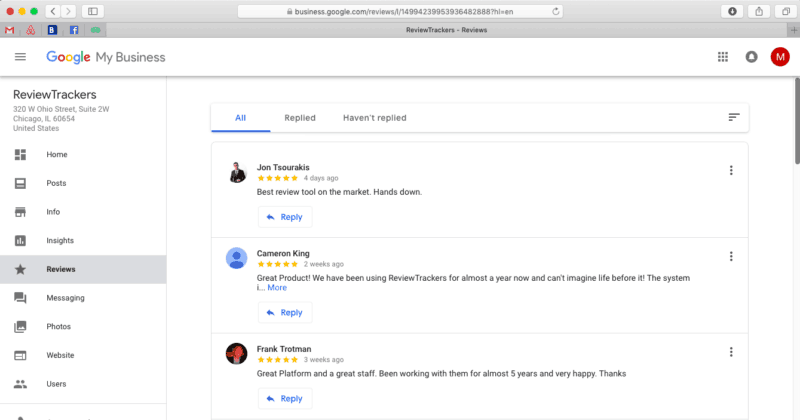
Task: Click the ReviewTrackers business name
Action: point(55,94)
